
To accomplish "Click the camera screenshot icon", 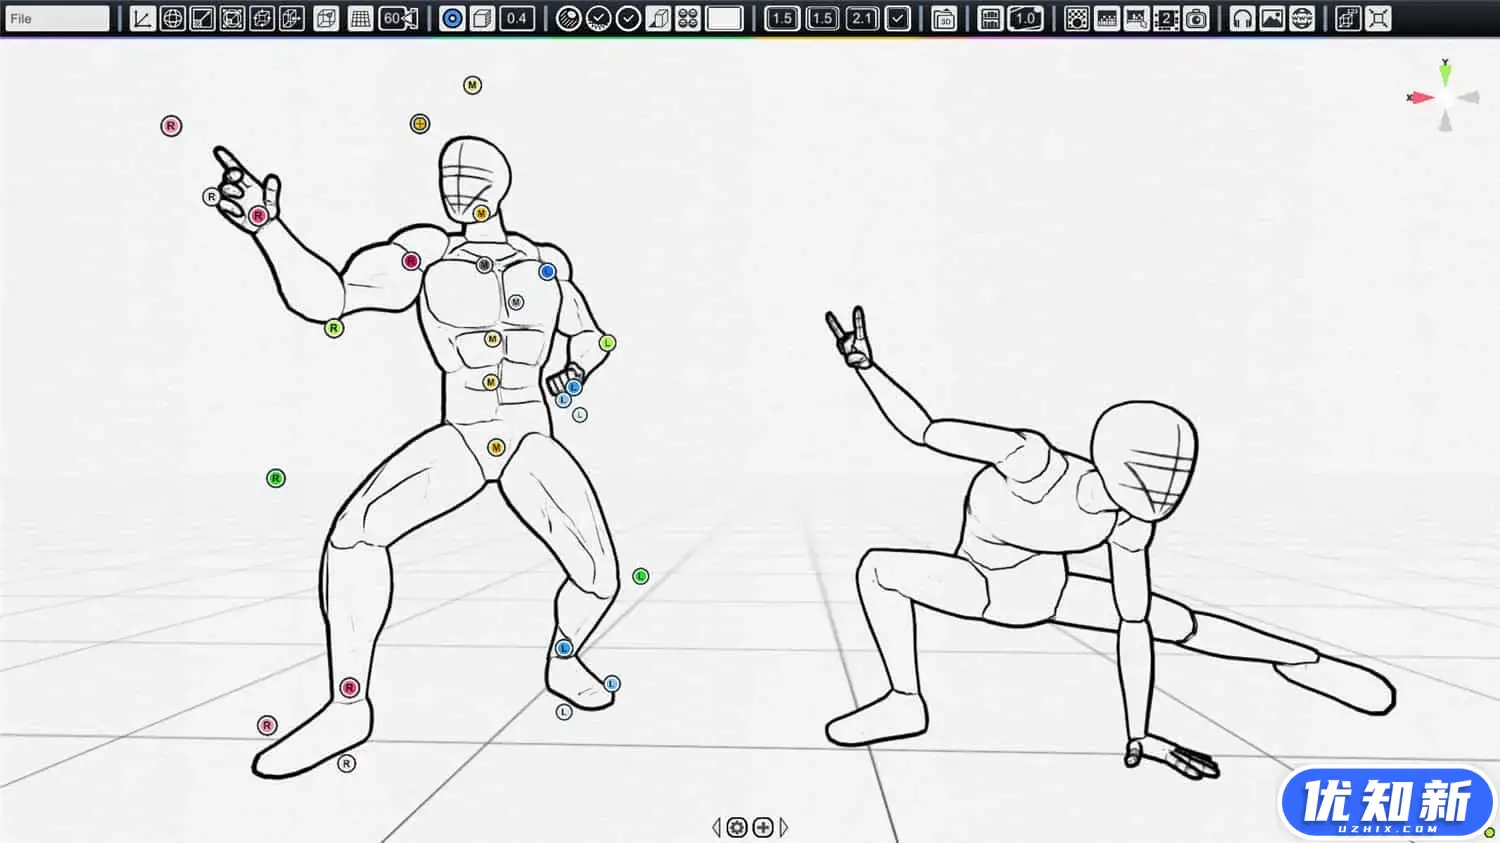I will 1196,18.
